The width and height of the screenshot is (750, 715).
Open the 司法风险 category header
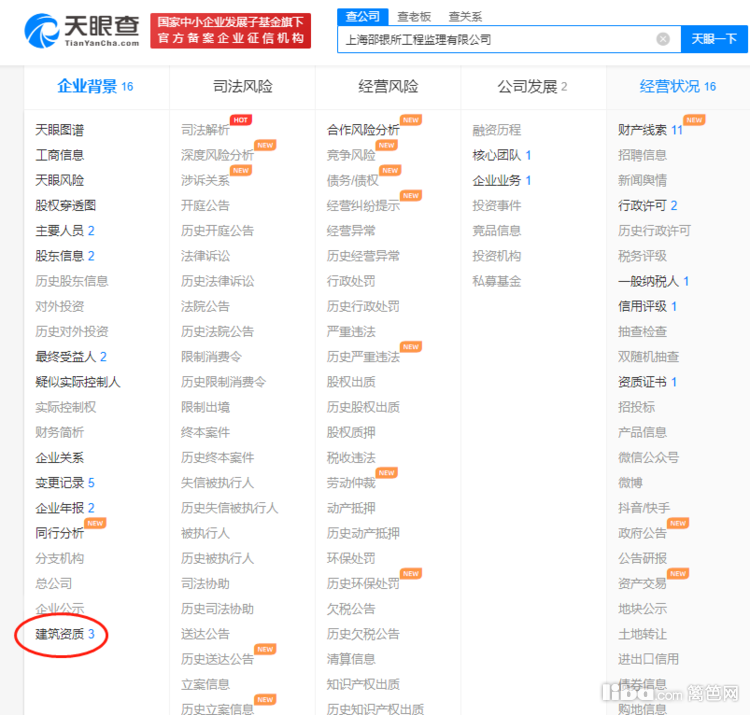(x=242, y=87)
